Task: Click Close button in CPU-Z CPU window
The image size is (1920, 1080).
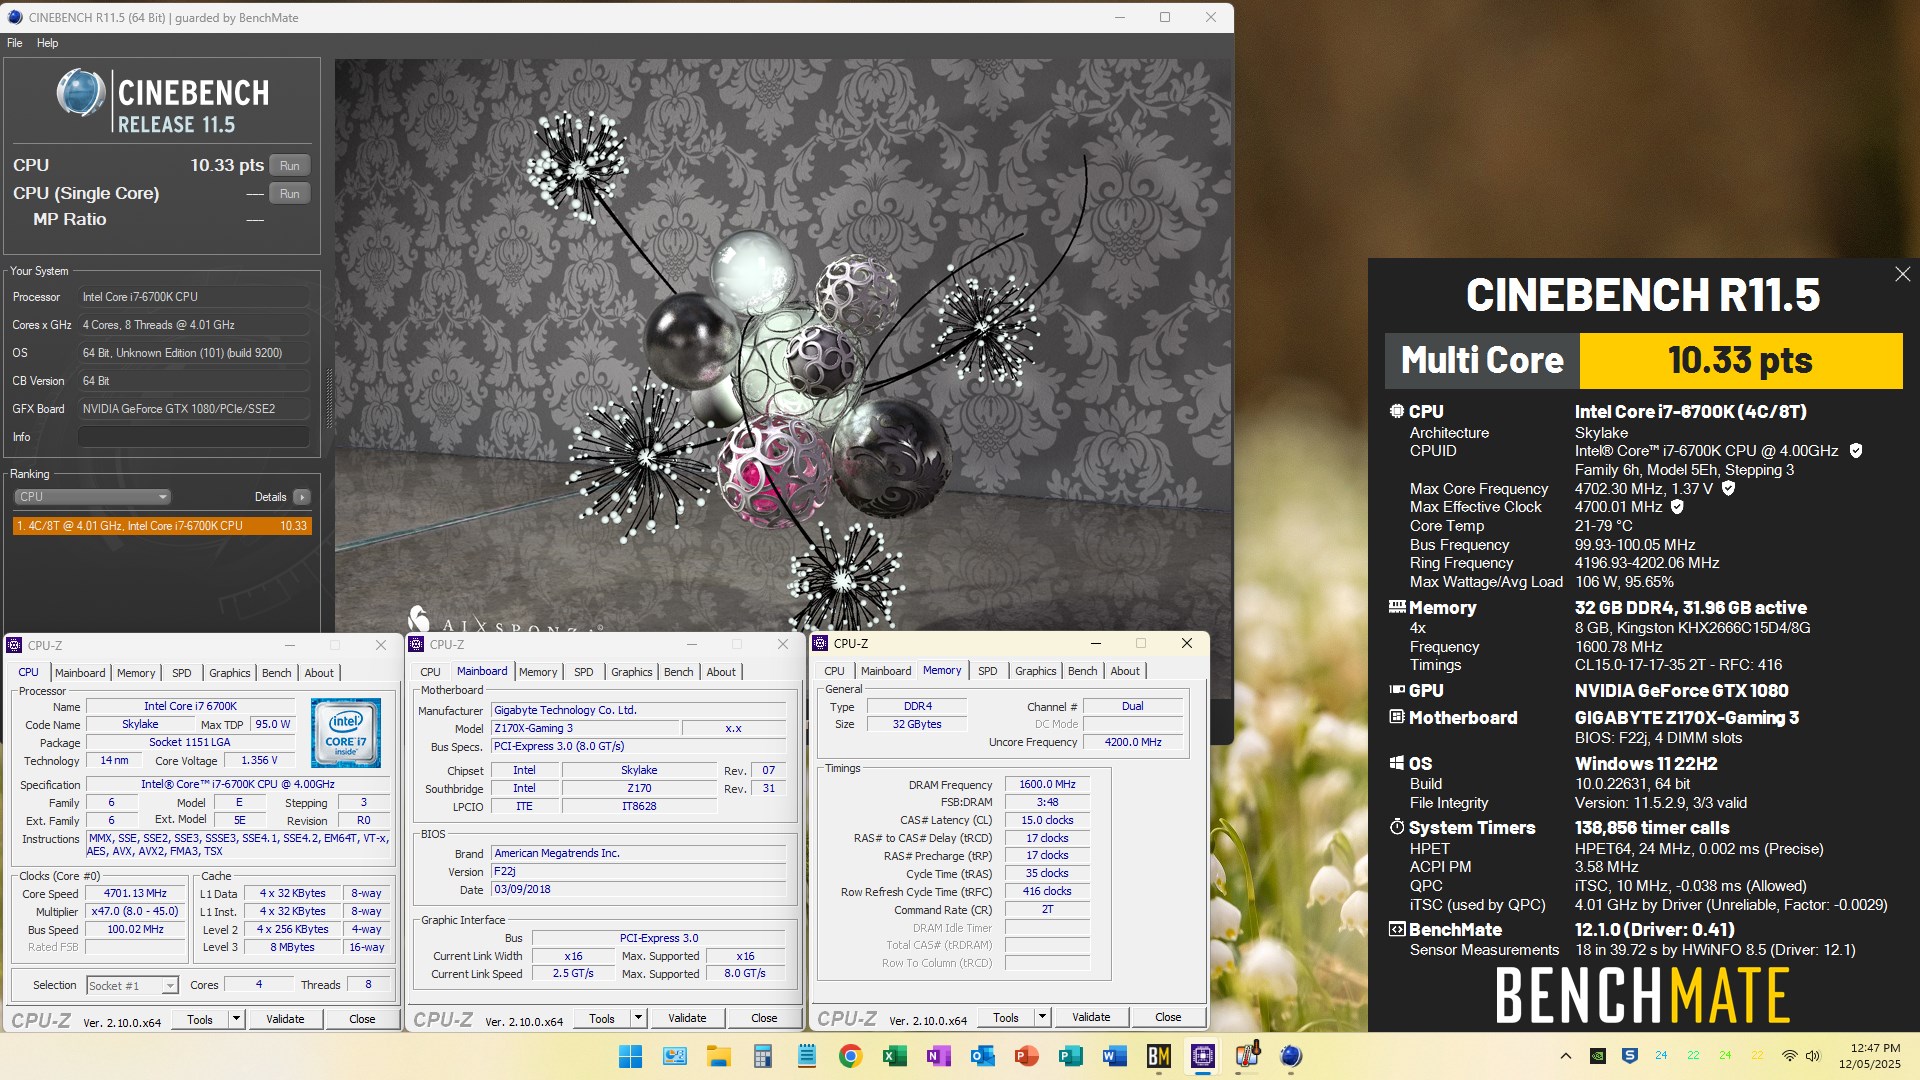Action: (362, 1019)
